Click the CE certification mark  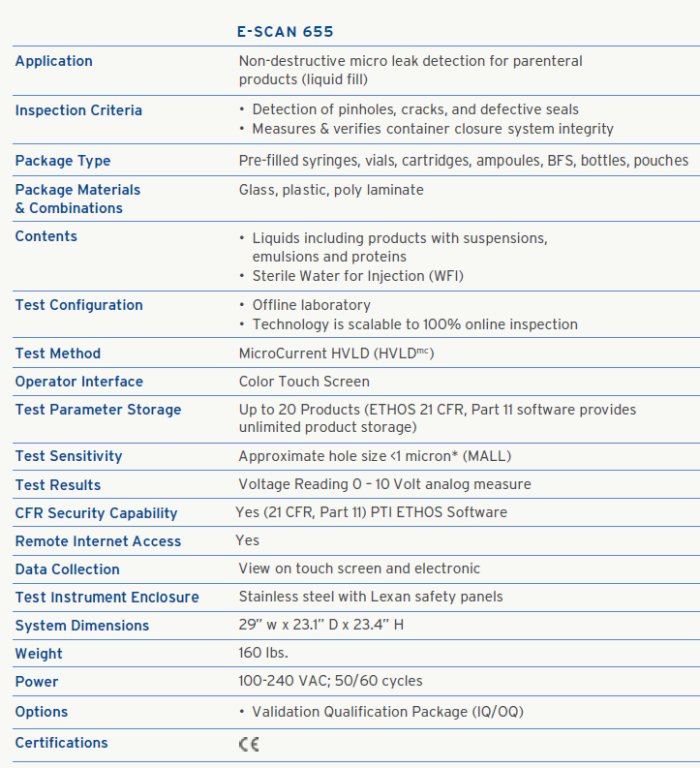248,744
